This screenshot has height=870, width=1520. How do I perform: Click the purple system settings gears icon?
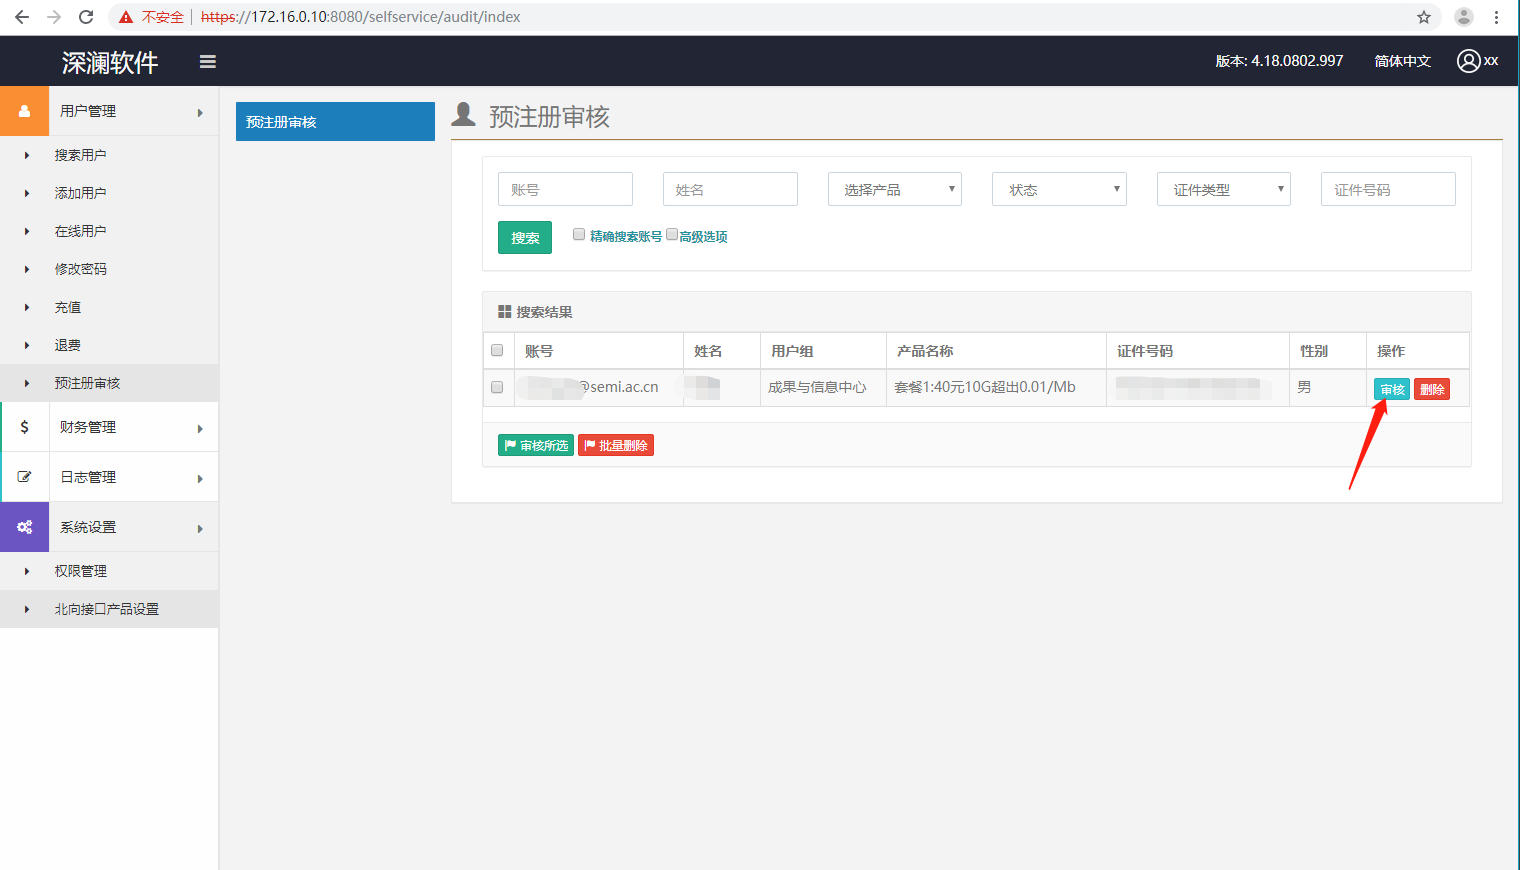coord(24,527)
